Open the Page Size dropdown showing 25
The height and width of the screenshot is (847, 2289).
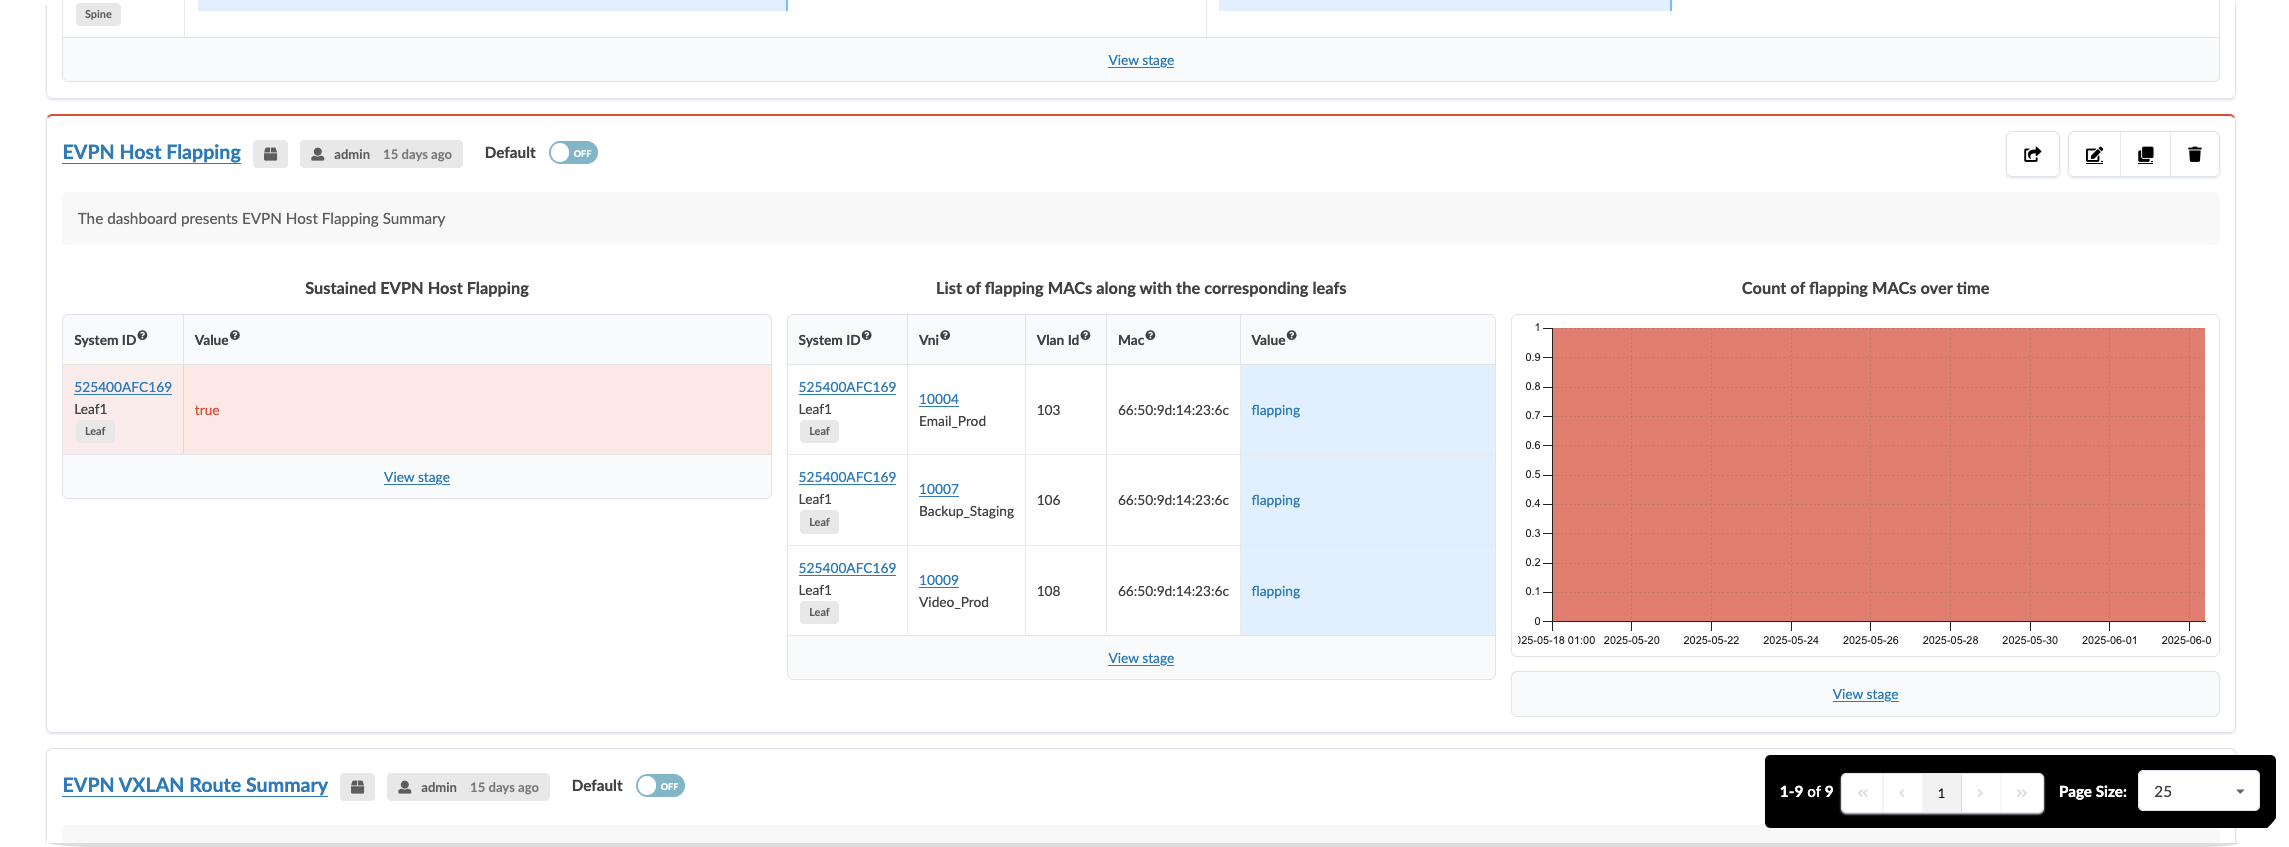click(x=2198, y=791)
